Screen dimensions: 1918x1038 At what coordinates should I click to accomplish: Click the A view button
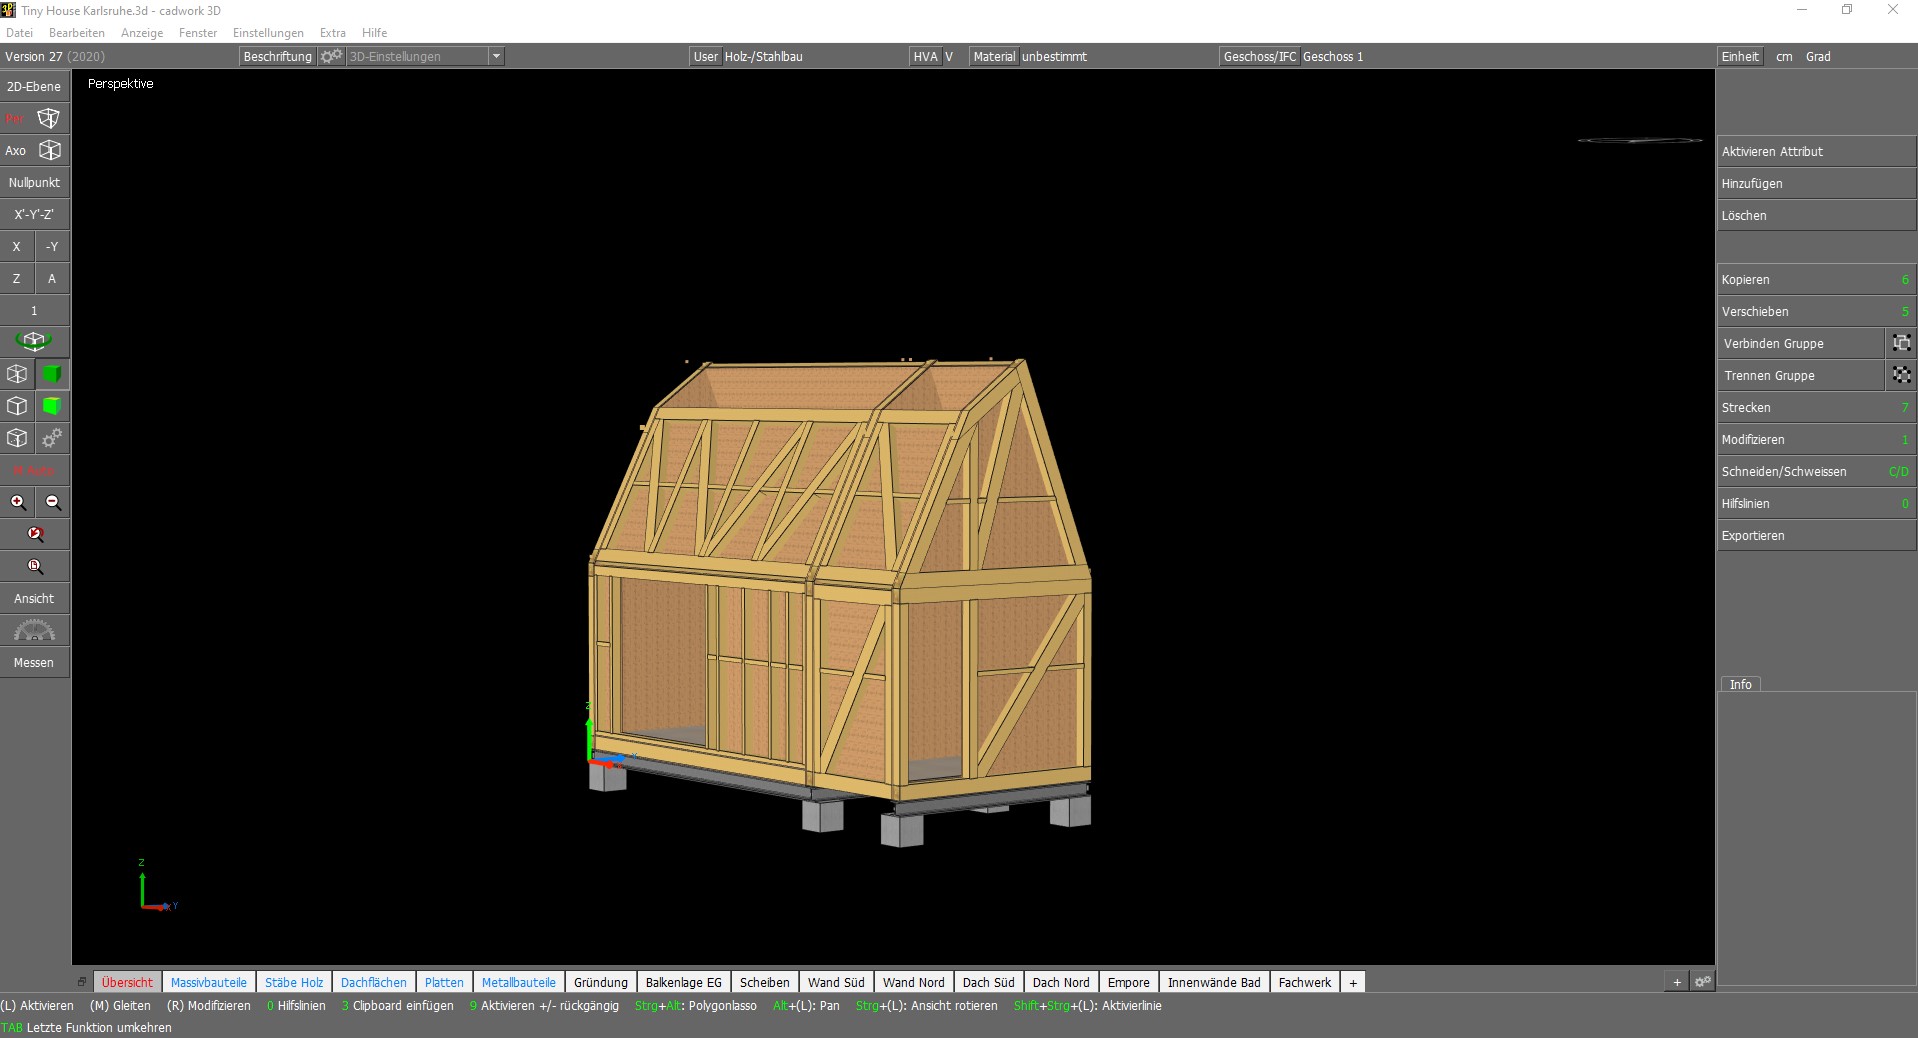(x=52, y=278)
